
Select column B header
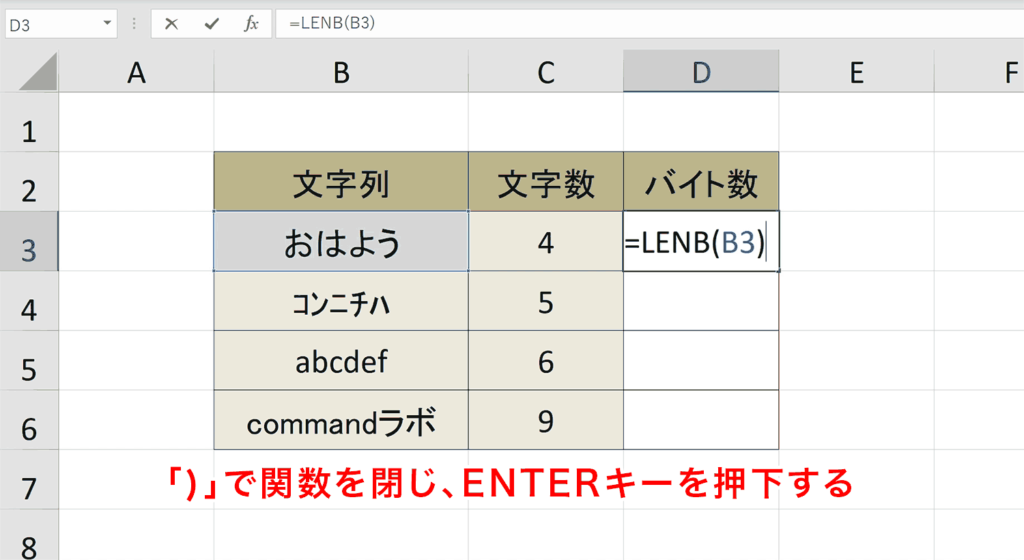click(x=341, y=72)
